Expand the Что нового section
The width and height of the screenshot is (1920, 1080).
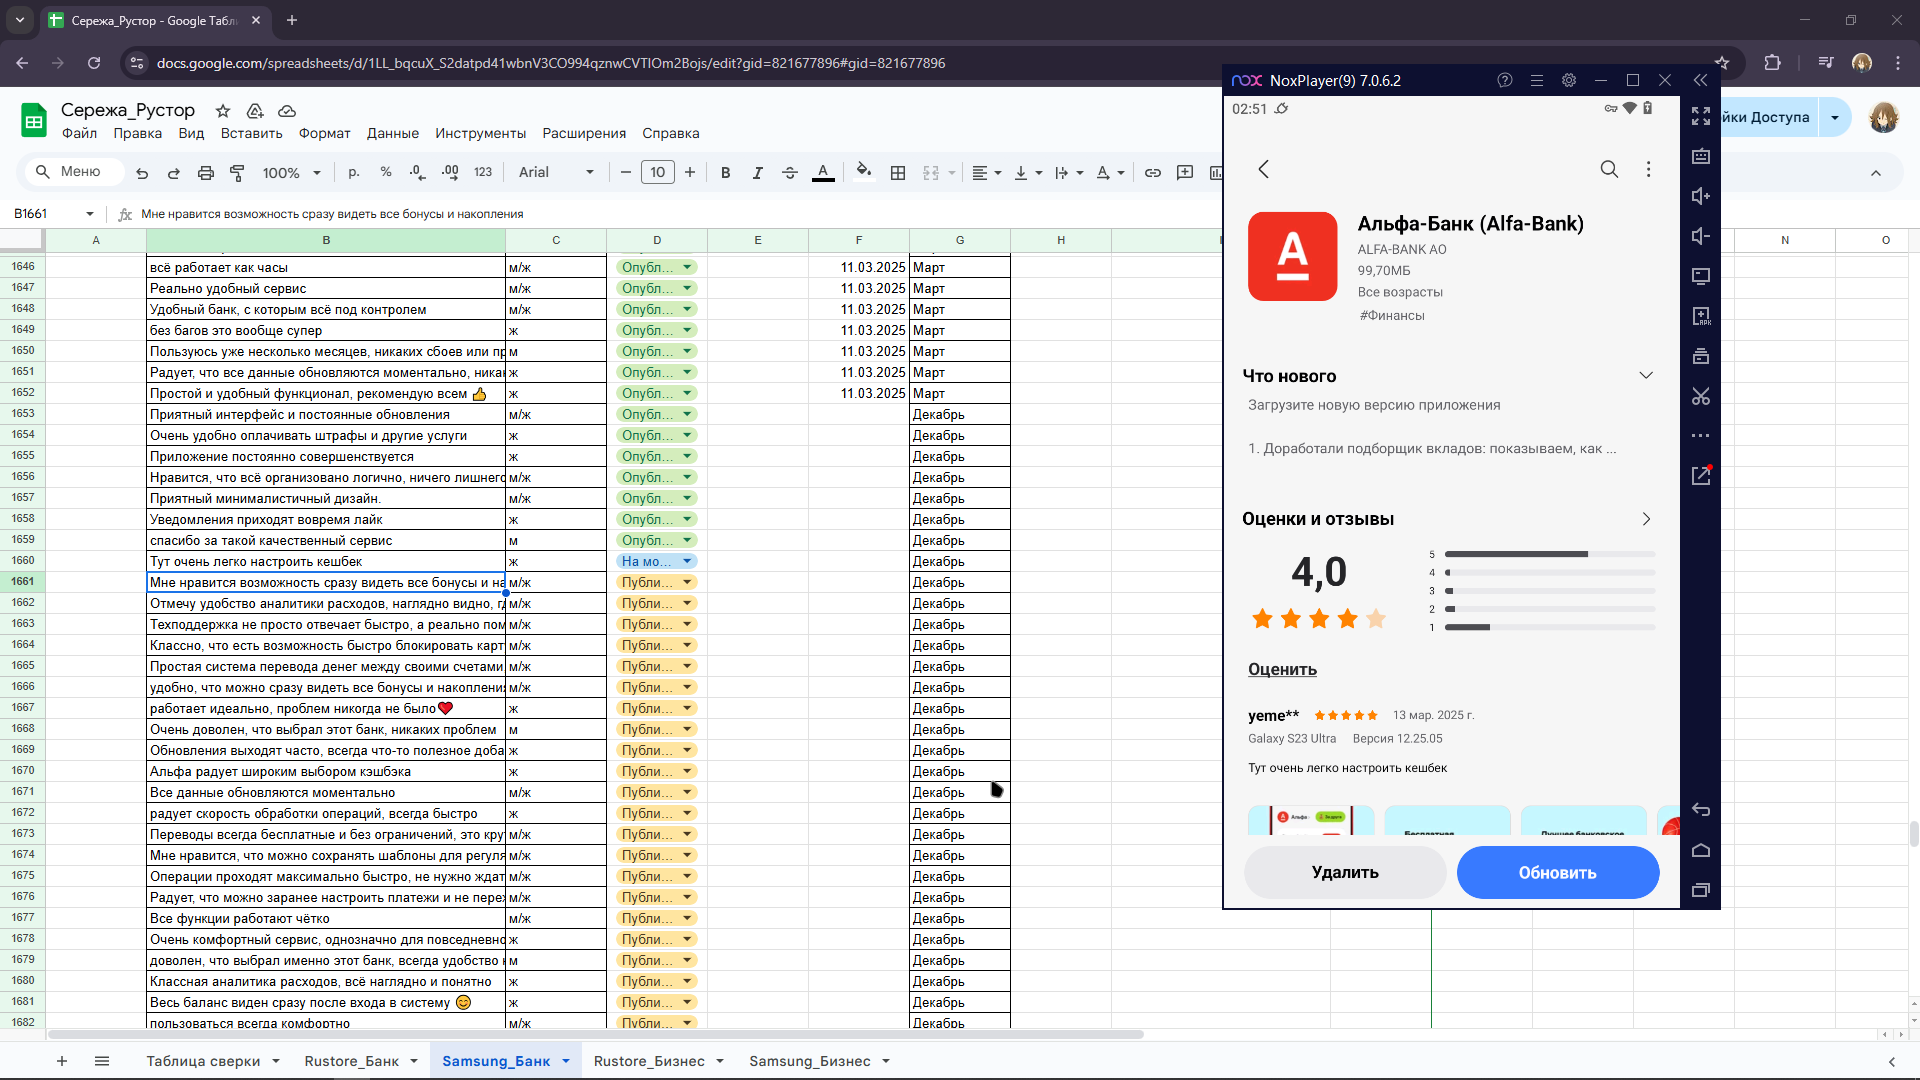coord(1646,375)
